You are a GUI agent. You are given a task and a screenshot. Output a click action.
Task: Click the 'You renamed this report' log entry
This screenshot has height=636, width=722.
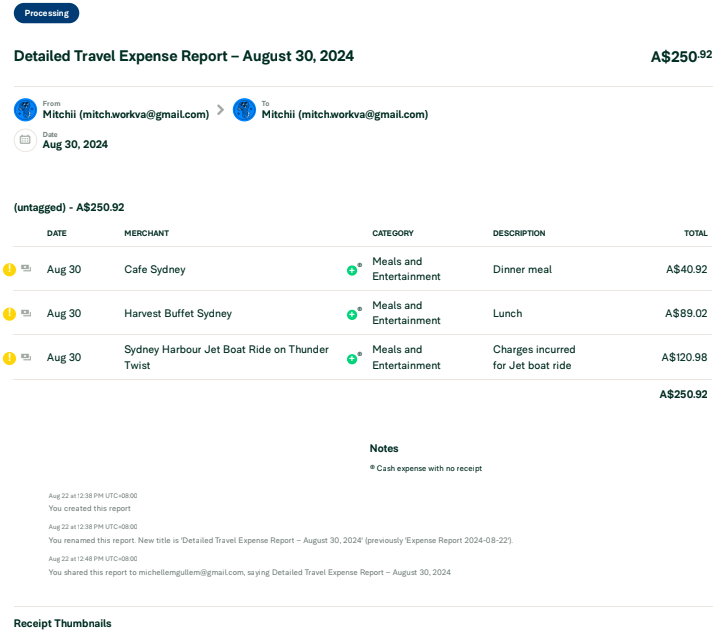point(280,540)
